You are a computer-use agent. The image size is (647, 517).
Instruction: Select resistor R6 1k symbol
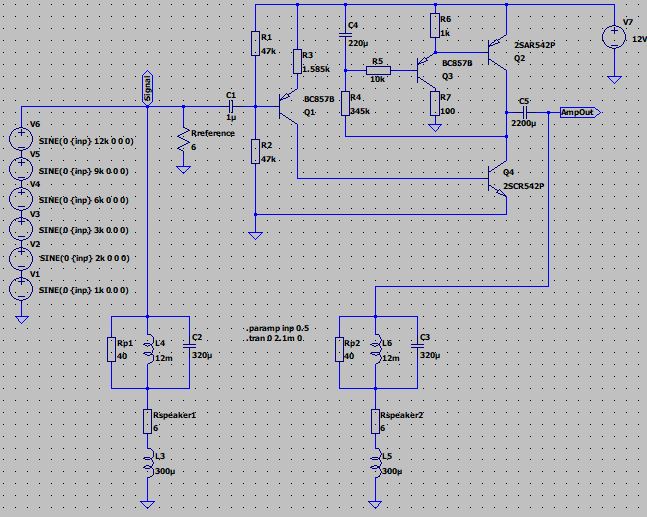coord(435,26)
